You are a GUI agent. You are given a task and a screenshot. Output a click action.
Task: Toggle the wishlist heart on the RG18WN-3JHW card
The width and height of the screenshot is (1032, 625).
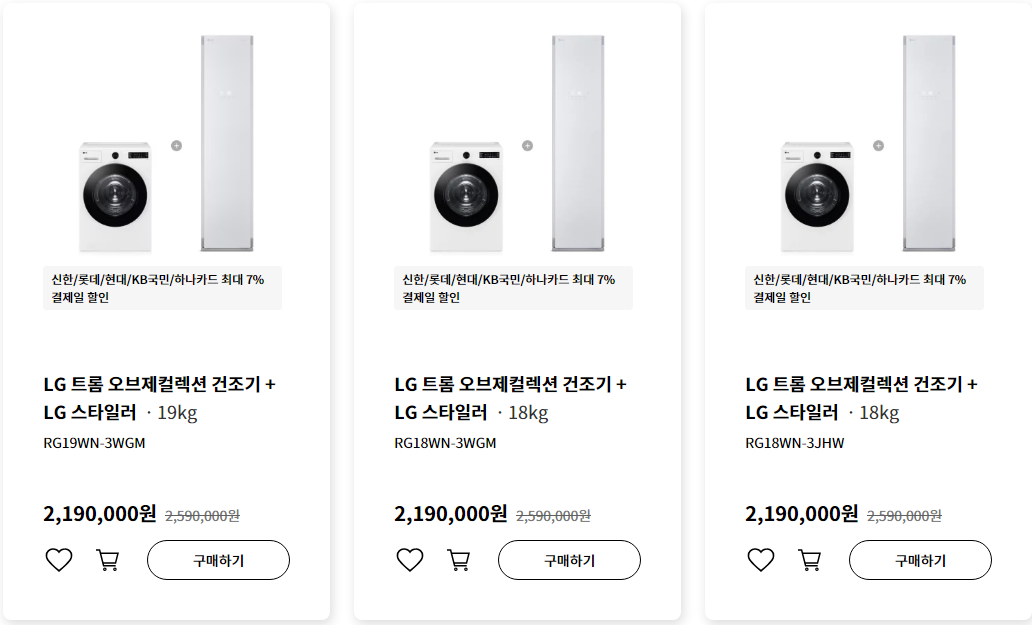[760, 560]
